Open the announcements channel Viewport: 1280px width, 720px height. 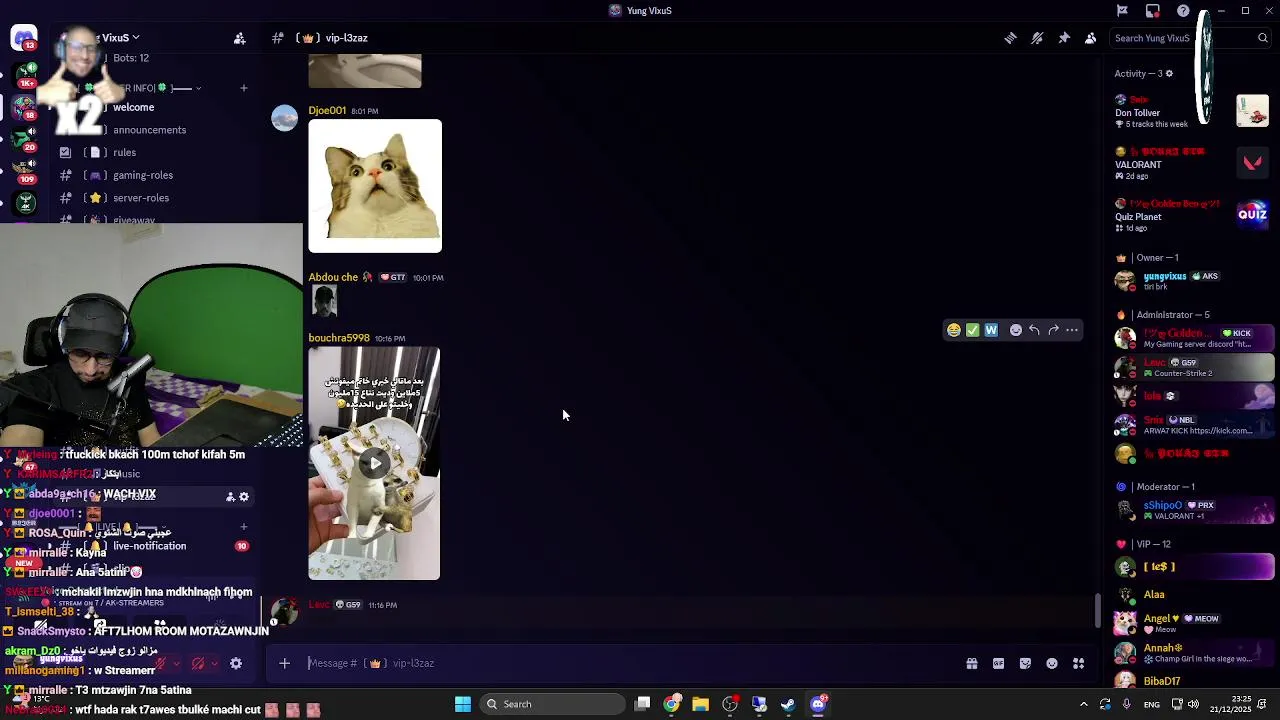pyautogui.click(x=150, y=130)
